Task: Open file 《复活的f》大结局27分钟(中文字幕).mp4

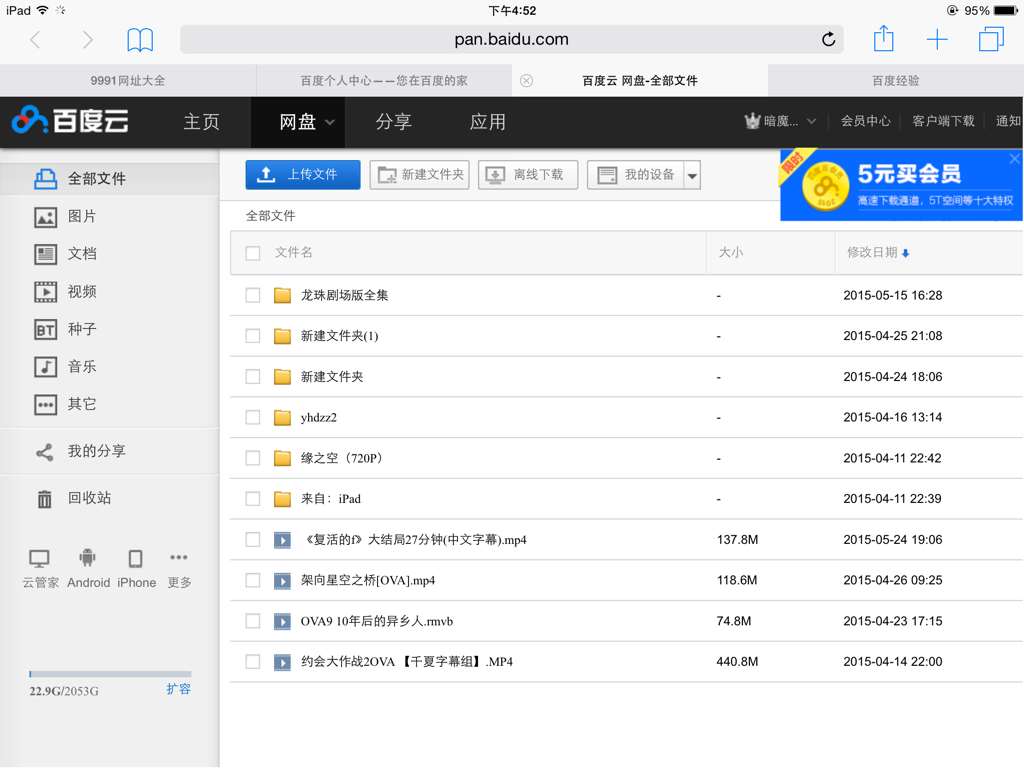Action: tap(413, 540)
